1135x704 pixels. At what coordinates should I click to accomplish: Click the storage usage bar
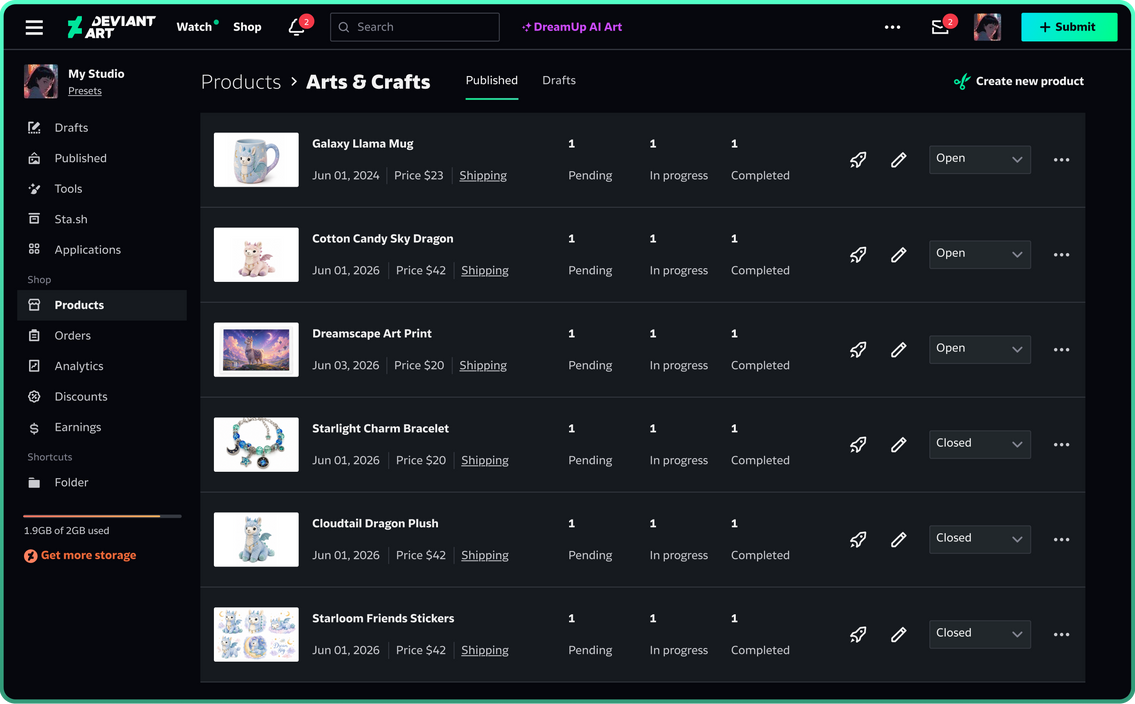click(x=102, y=516)
